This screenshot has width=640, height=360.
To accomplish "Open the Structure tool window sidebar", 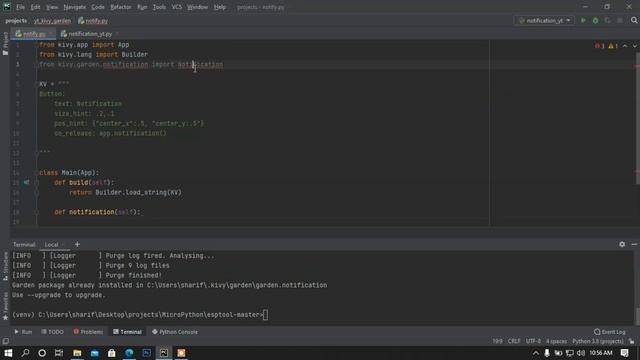I will pos(5,266).
